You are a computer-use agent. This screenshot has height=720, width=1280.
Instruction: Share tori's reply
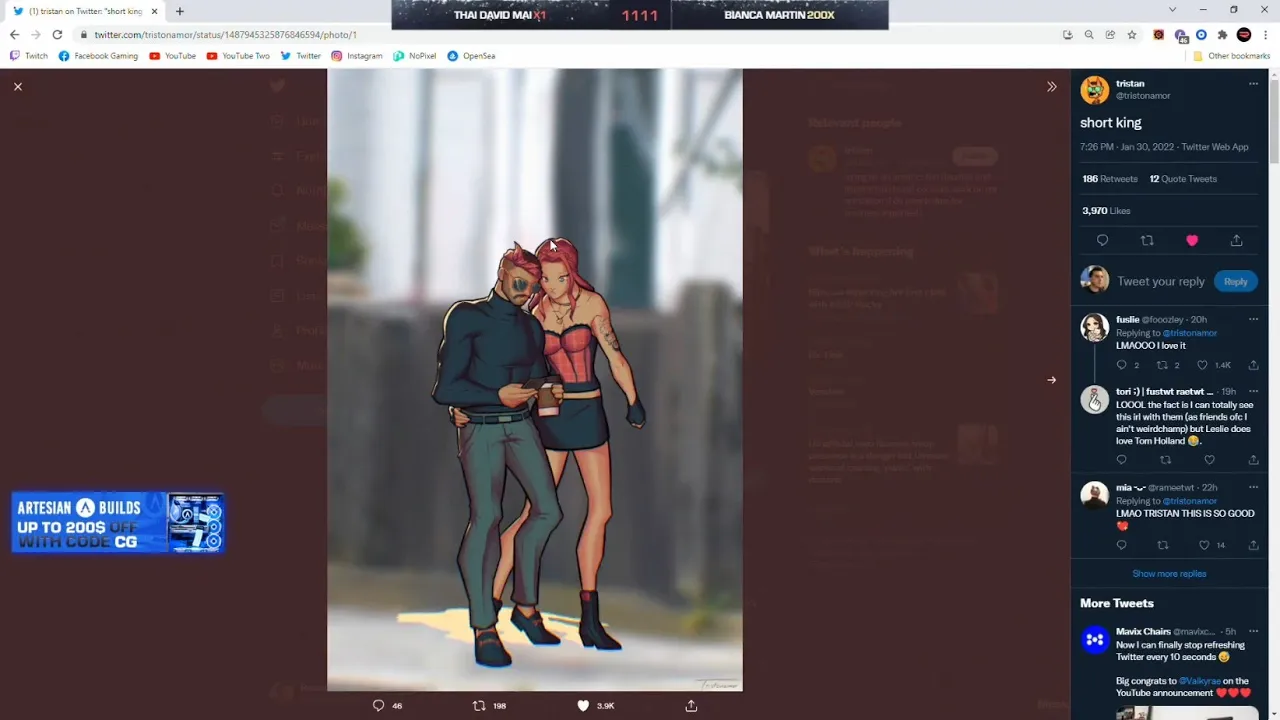point(1253,460)
